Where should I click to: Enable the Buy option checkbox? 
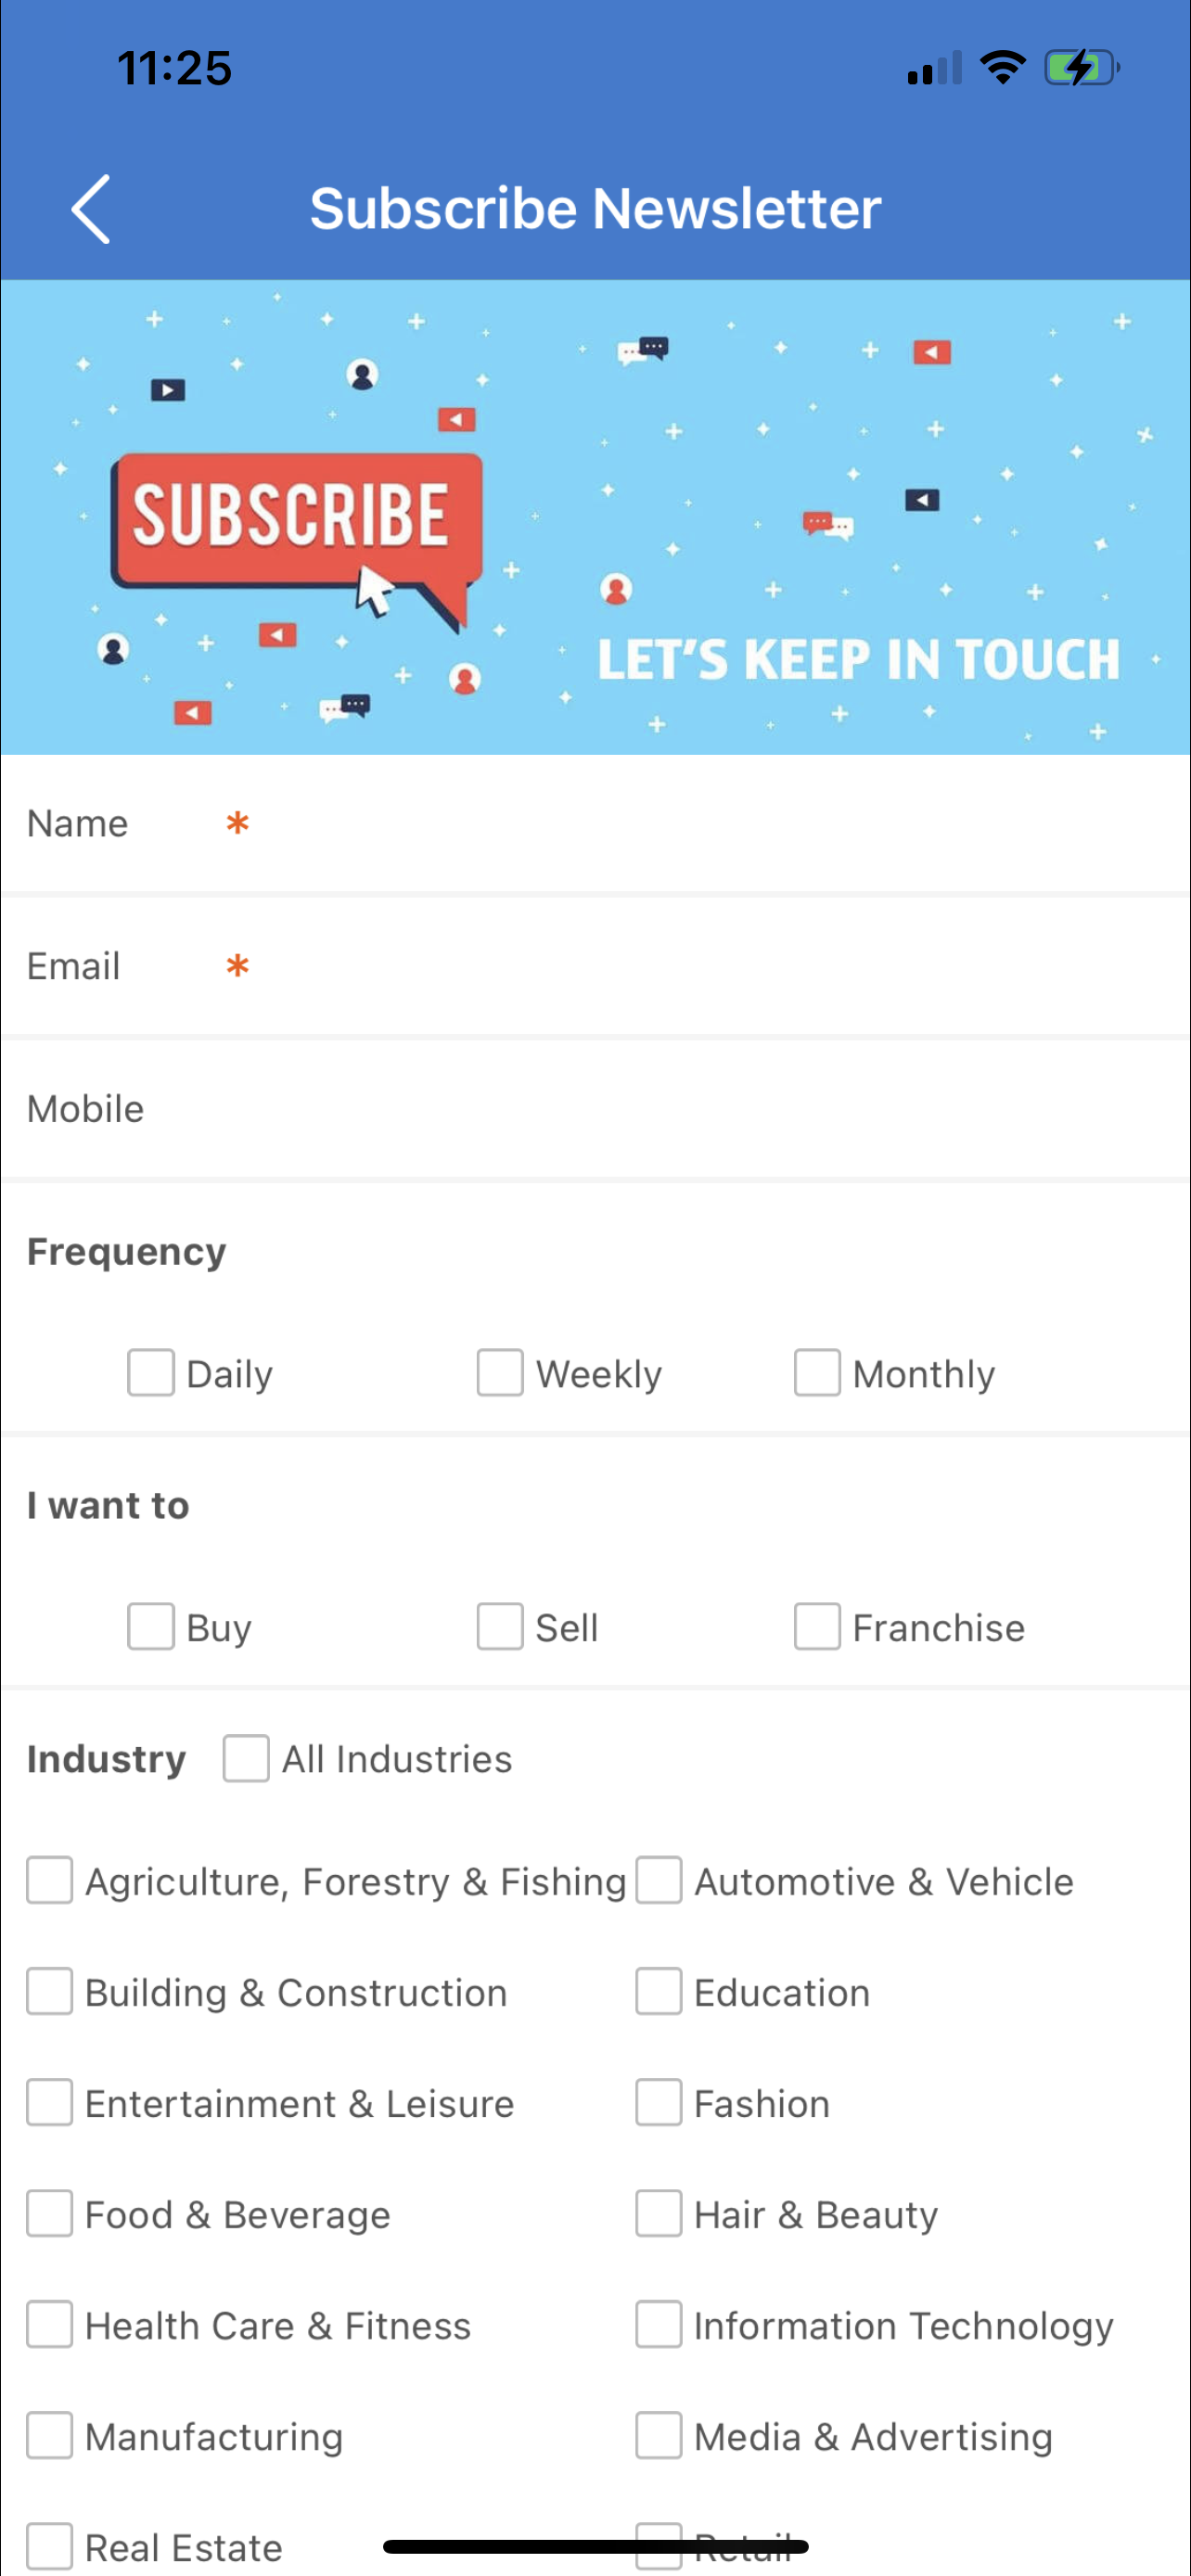(151, 1626)
